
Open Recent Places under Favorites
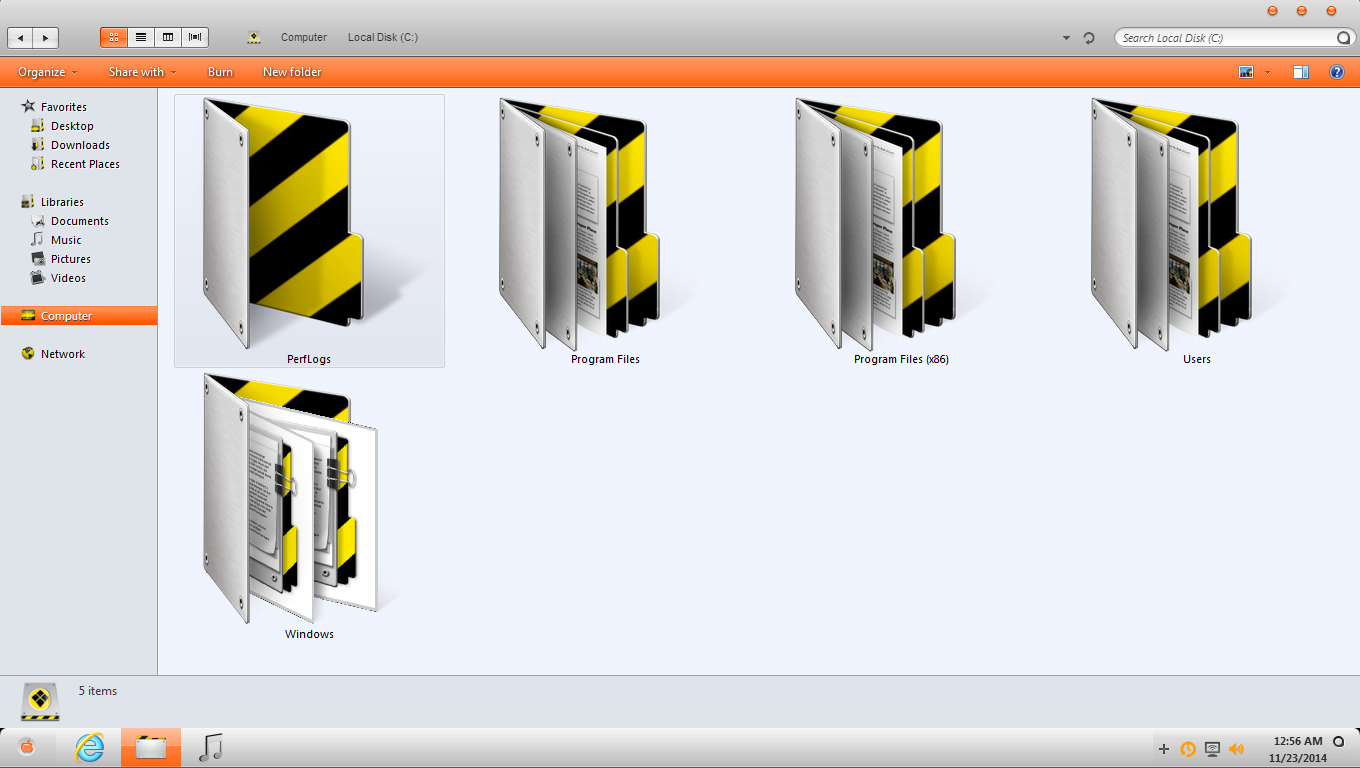pyautogui.click(x=85, y=164)
